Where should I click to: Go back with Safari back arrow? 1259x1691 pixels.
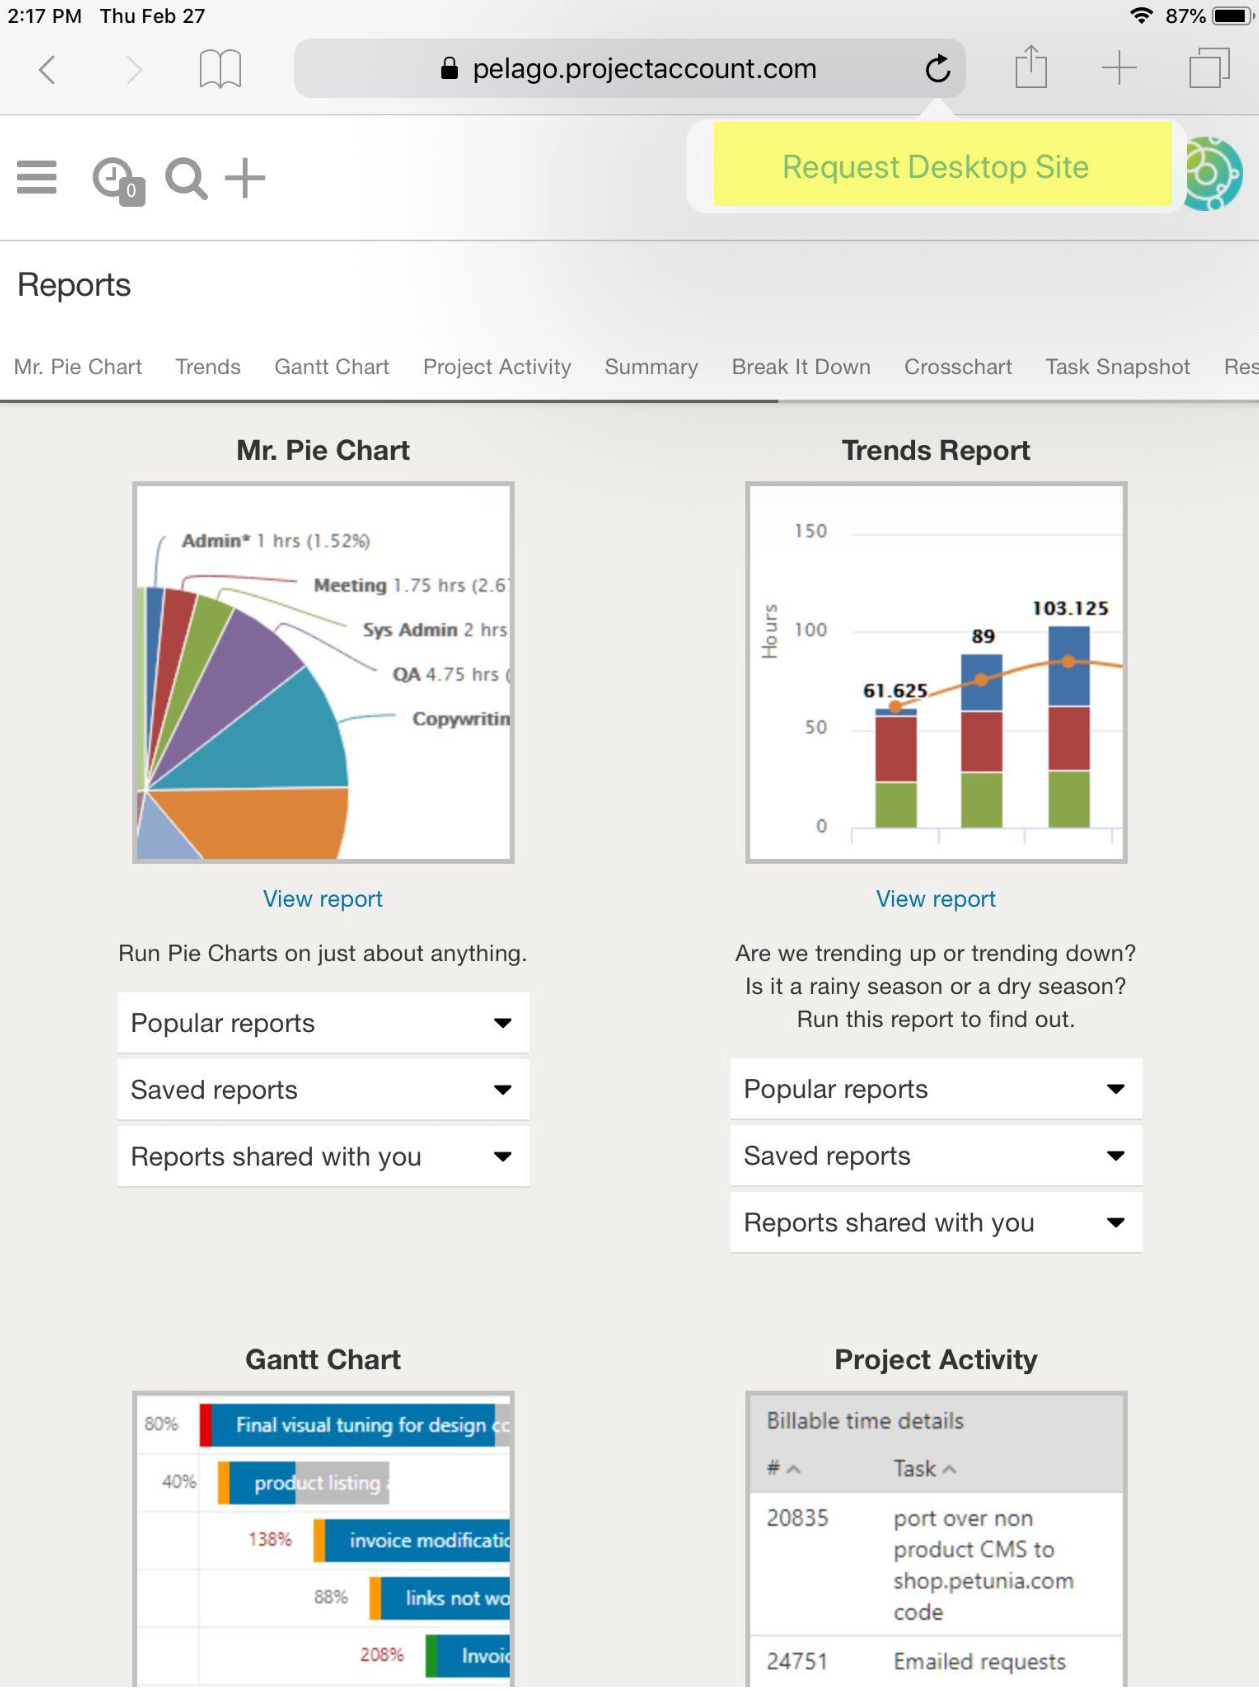pos(47,69)
